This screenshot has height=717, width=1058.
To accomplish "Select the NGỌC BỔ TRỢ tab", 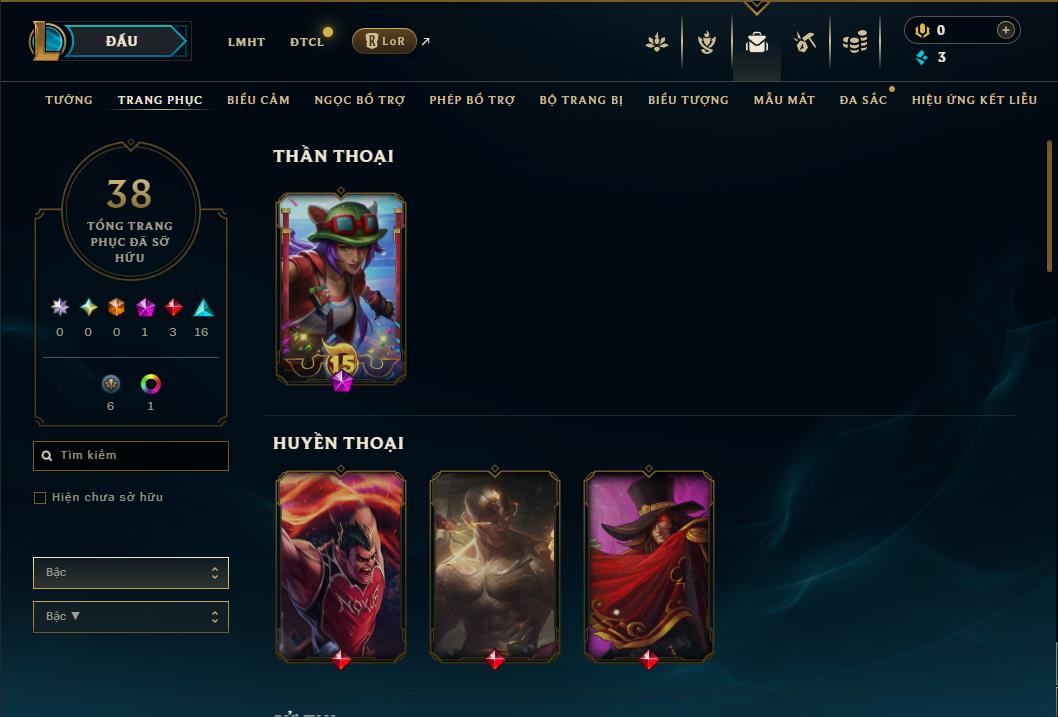I will coord(360,100).
